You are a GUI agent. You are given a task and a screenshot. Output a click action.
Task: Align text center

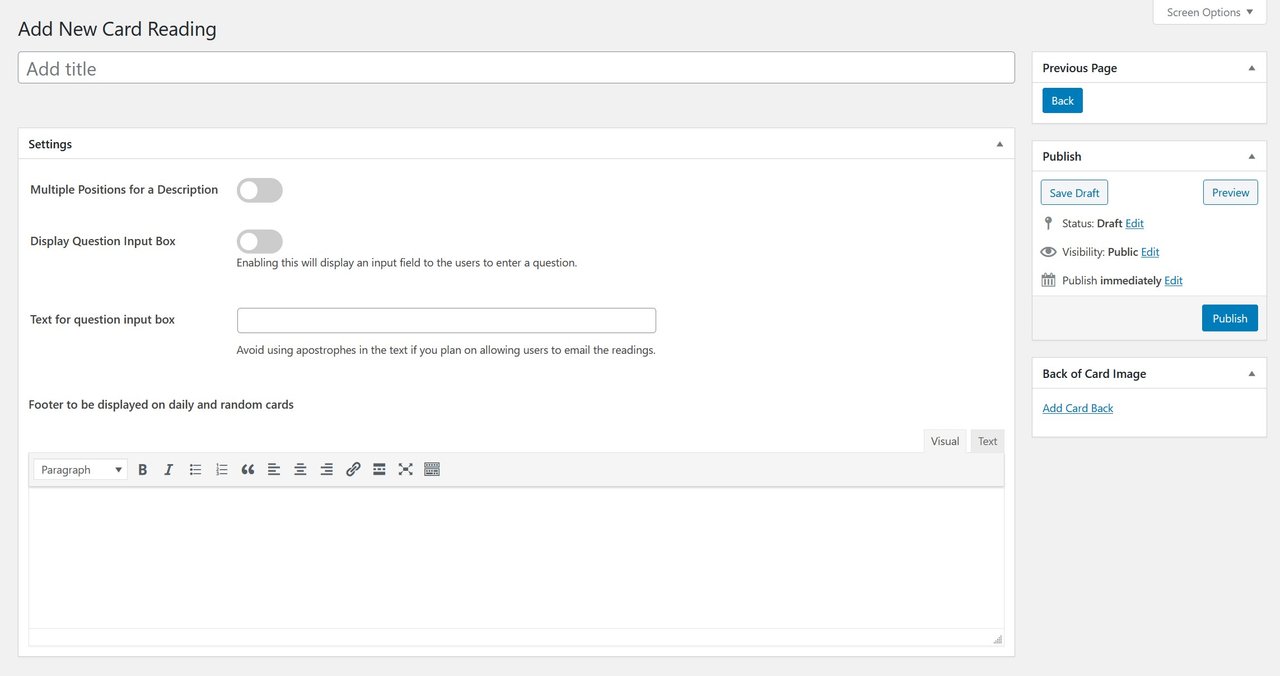pyautogui.click(x=300, y=469)
